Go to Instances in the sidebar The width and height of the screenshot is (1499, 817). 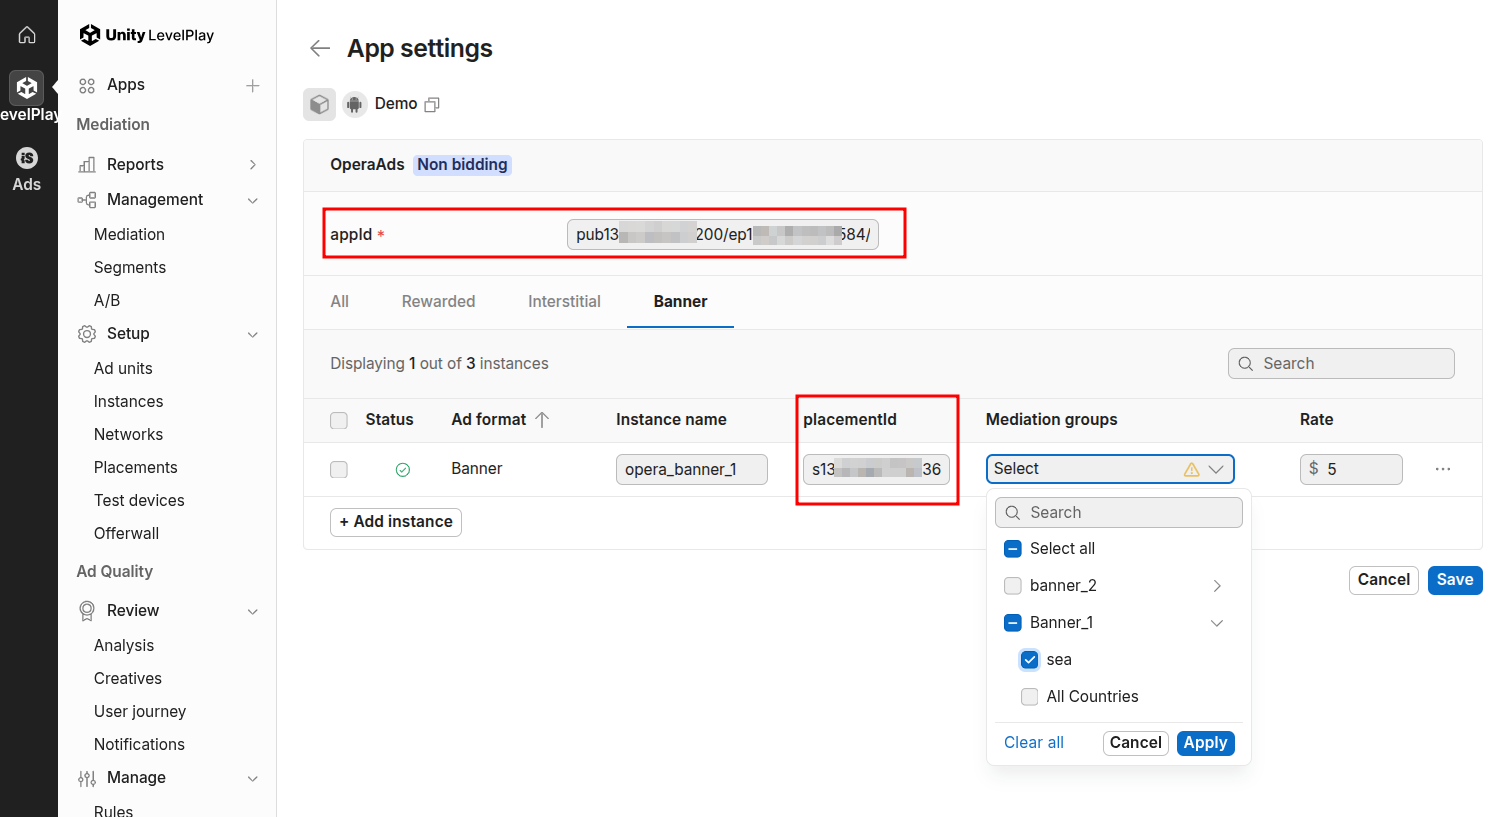pos(128,401)
